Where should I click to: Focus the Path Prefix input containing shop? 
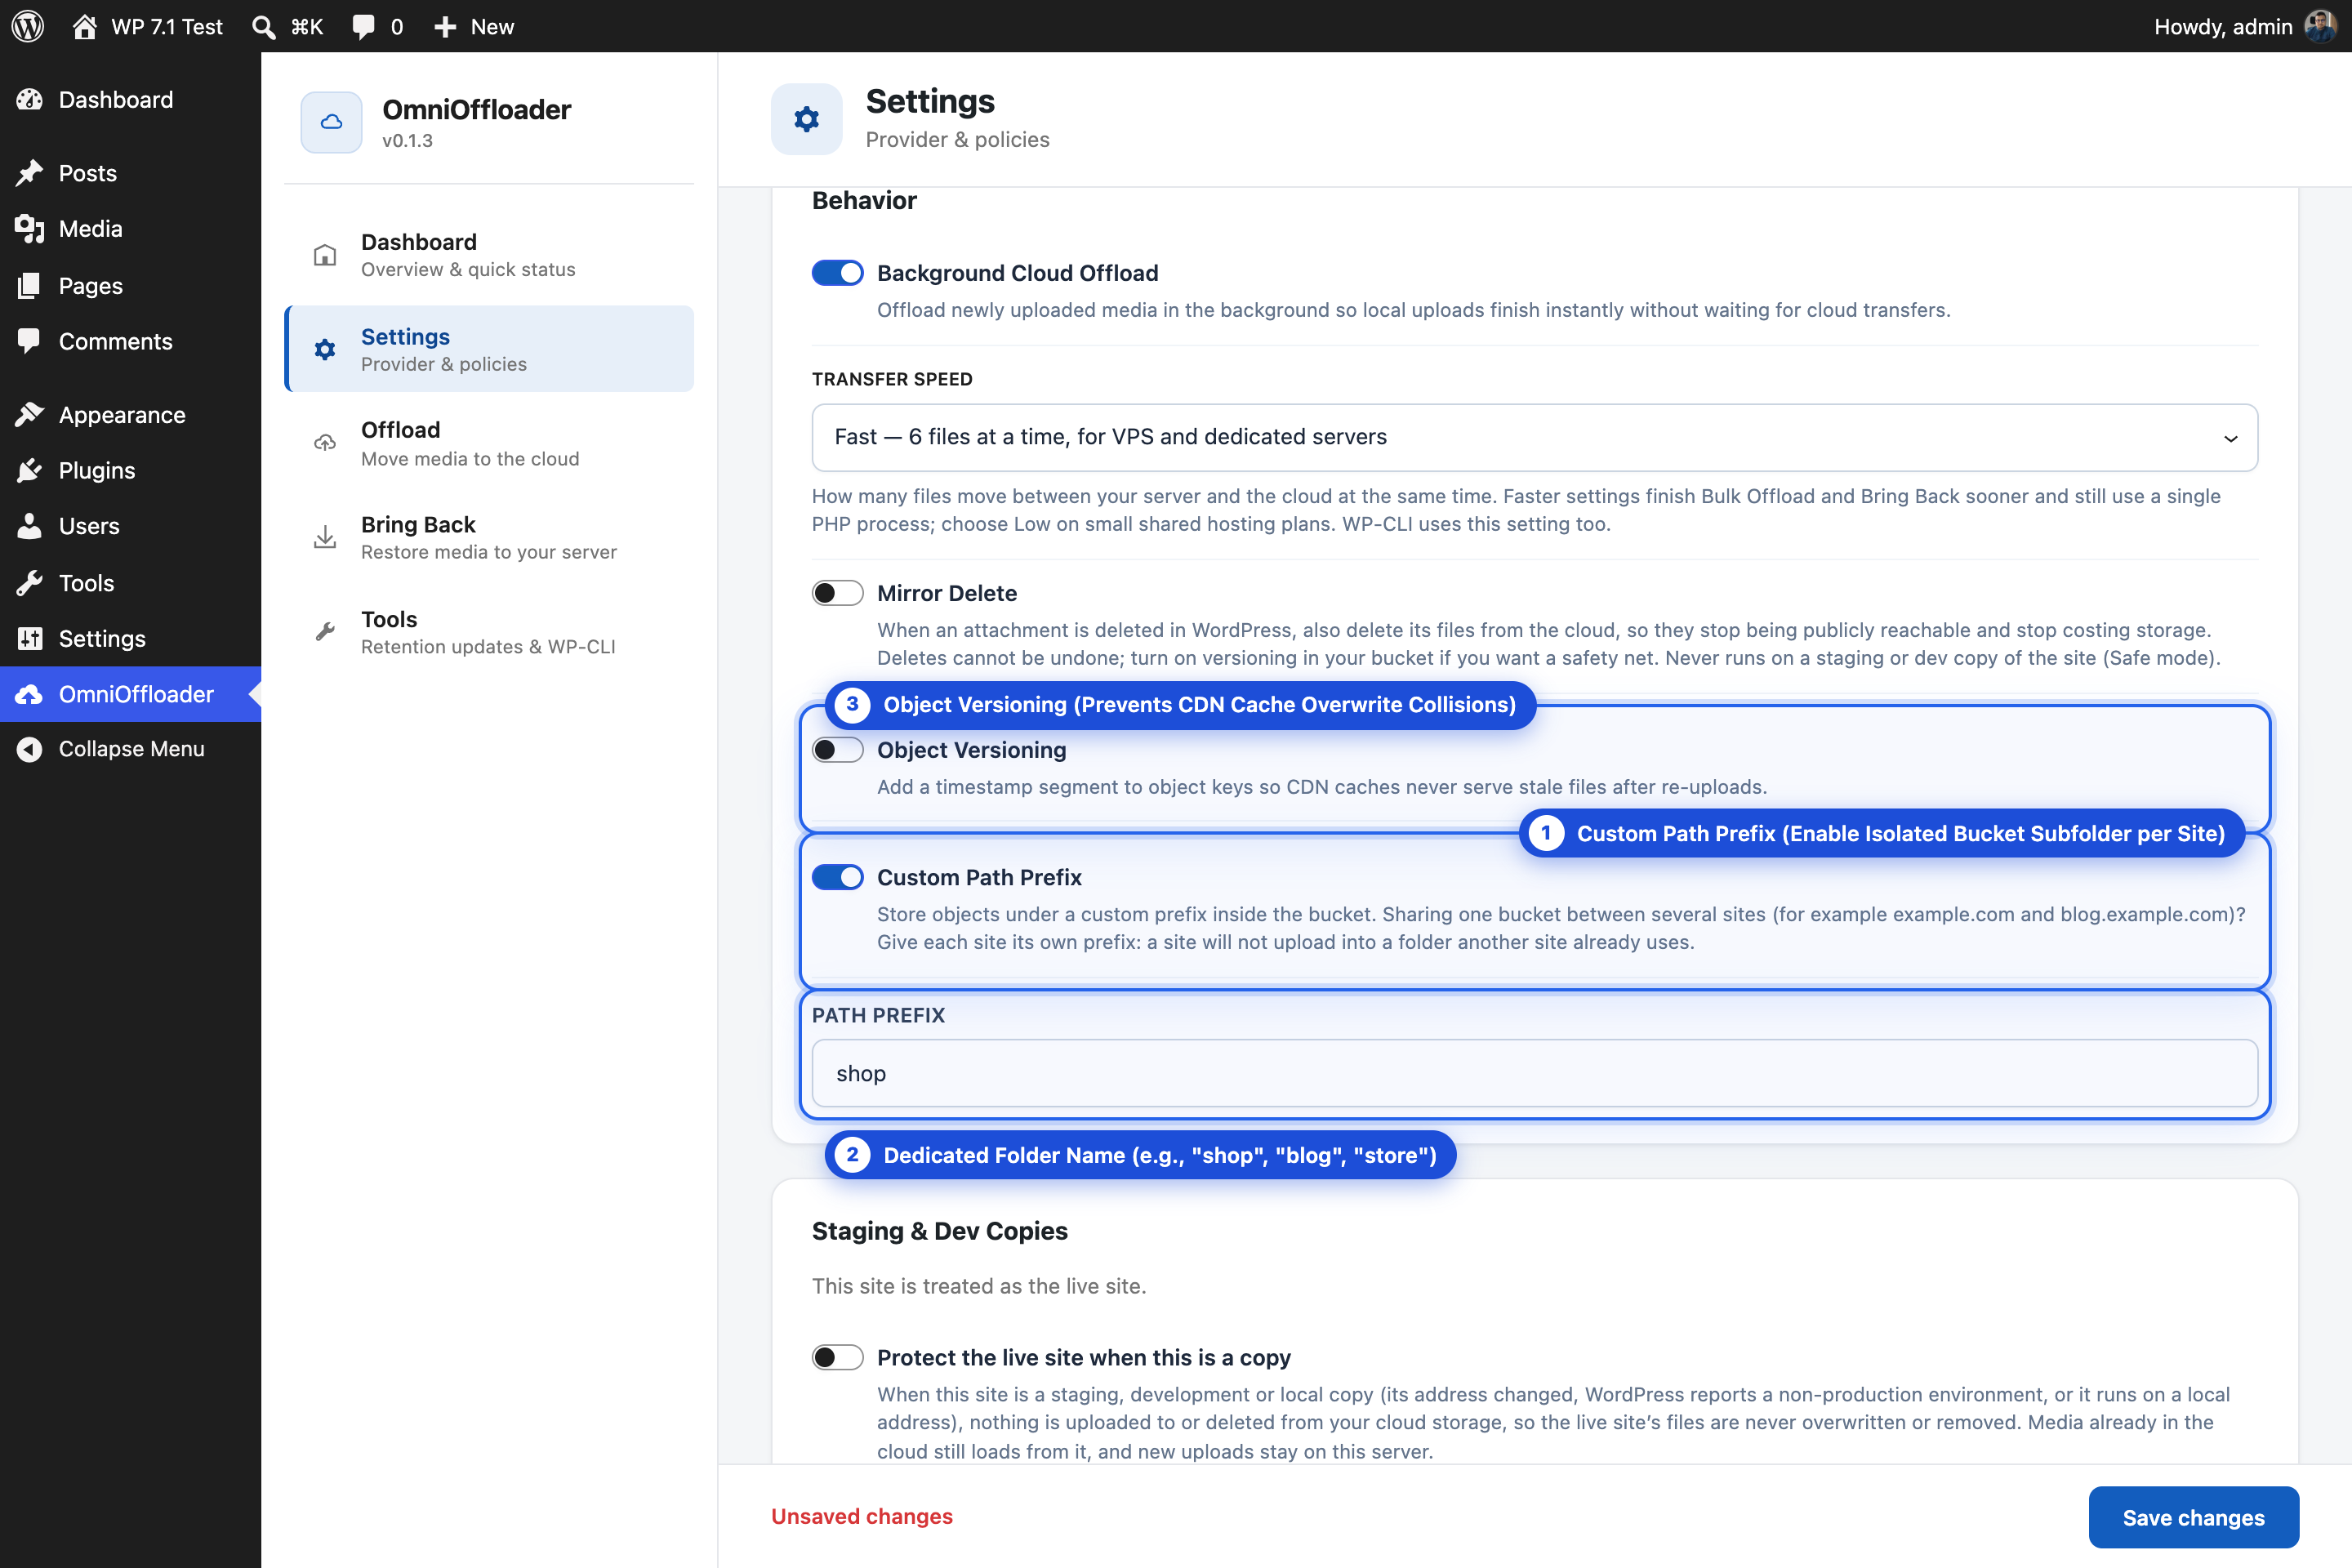1534,1073
